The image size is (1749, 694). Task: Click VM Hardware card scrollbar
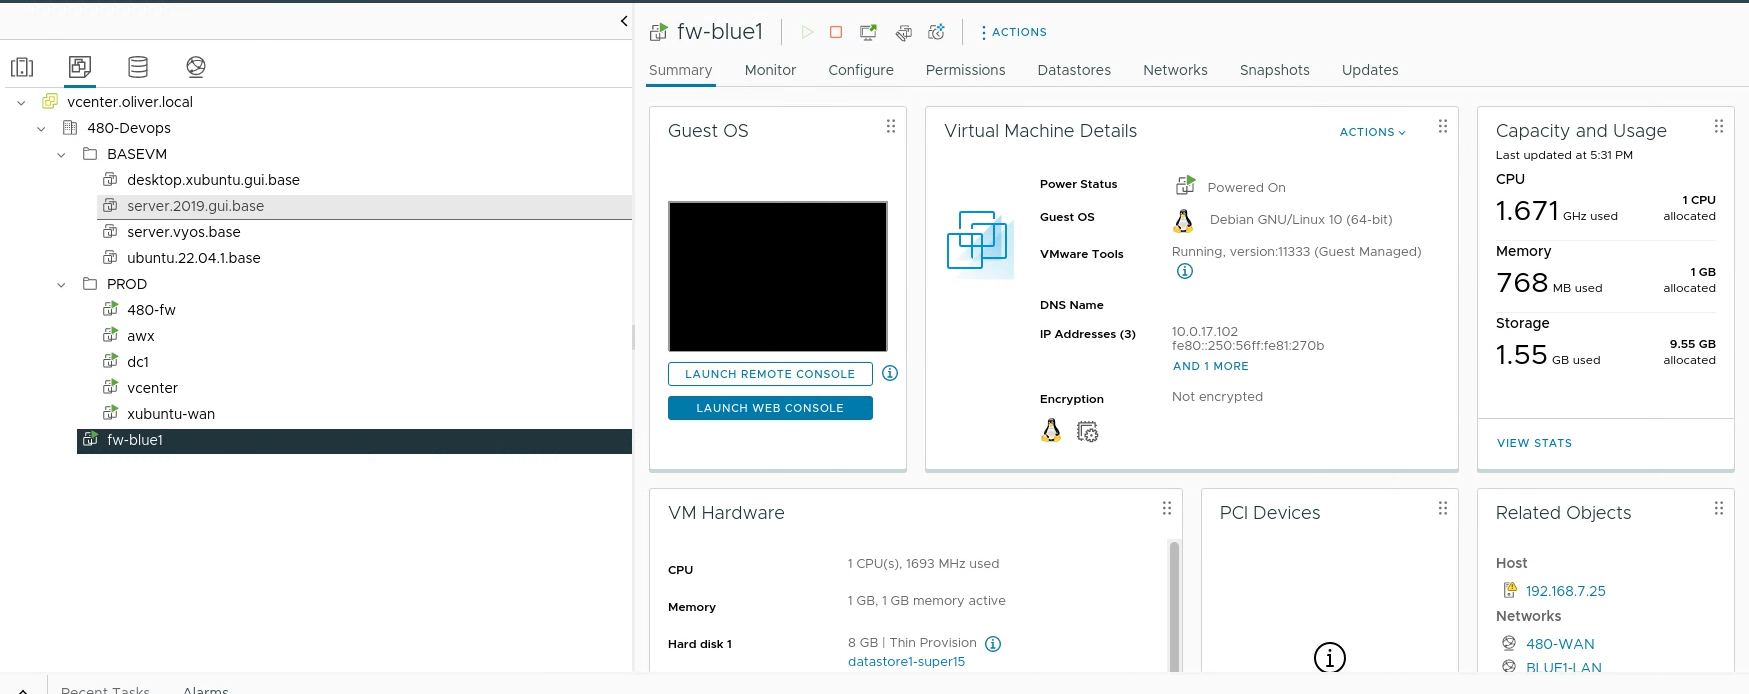click(1174, 606)
